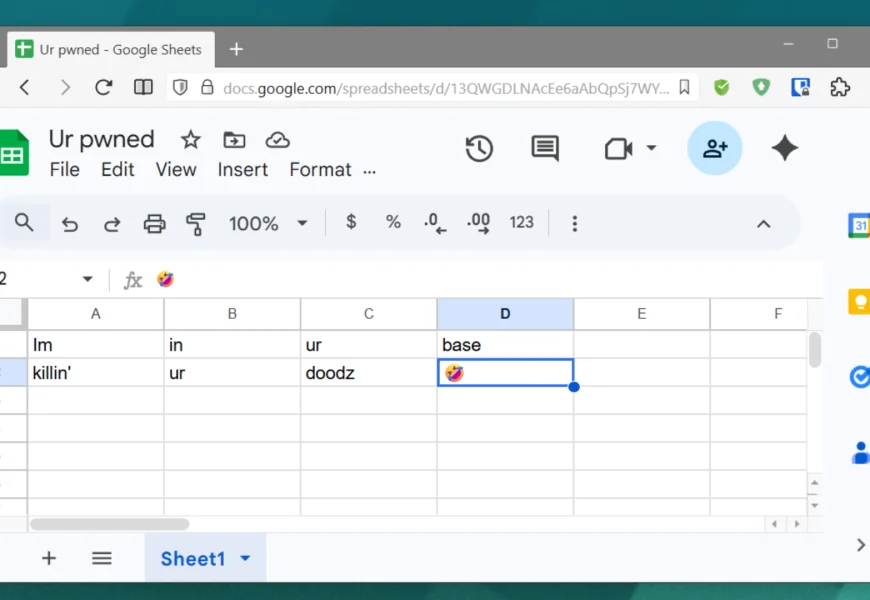Select column E header
Screen dimensions: 870x600
pos(641,314)
